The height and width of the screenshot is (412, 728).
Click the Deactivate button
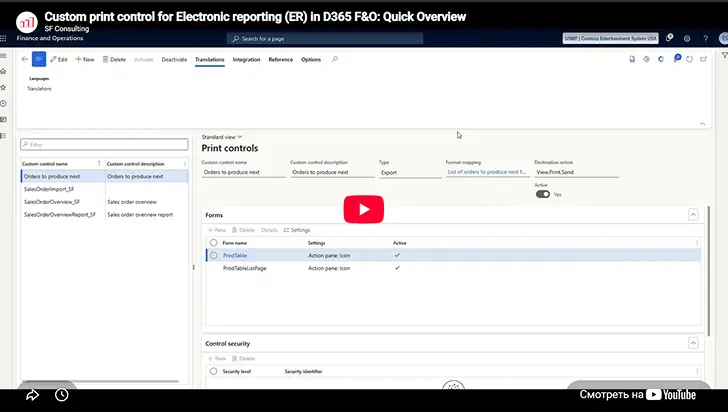(174, 59)
